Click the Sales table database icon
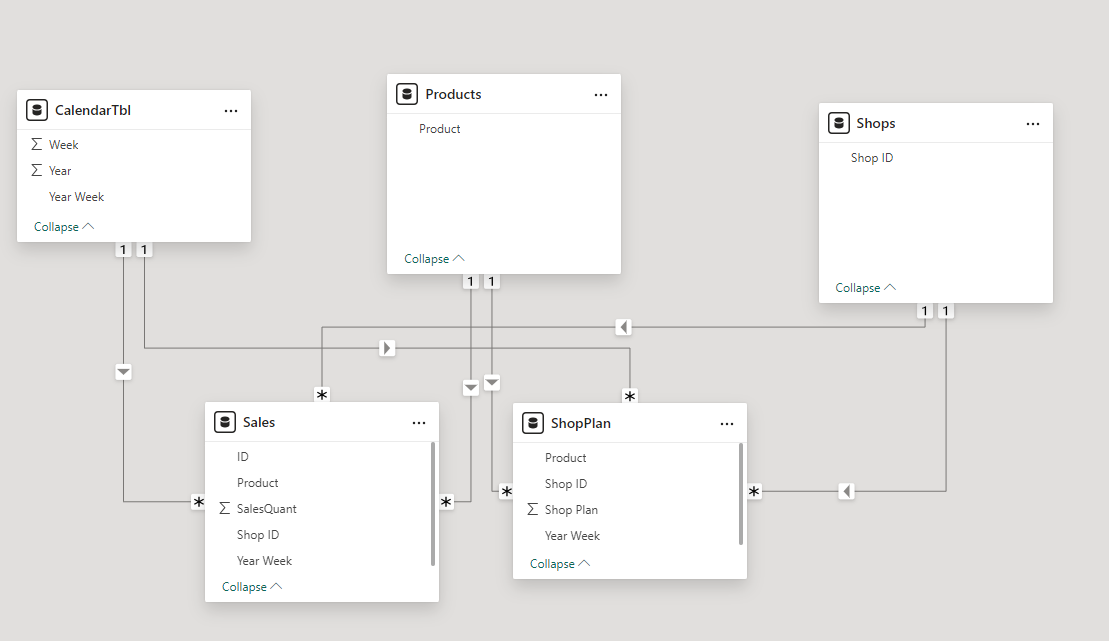This screenshot has height=641, width=1109. tap(225, 422)
